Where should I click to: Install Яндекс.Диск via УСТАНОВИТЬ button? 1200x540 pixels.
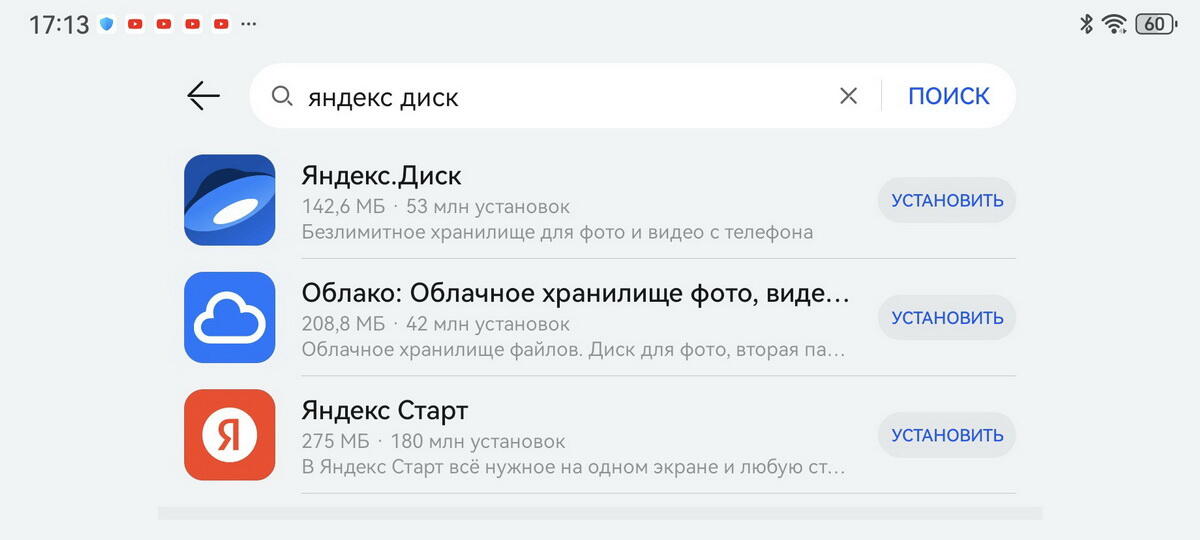946,200
